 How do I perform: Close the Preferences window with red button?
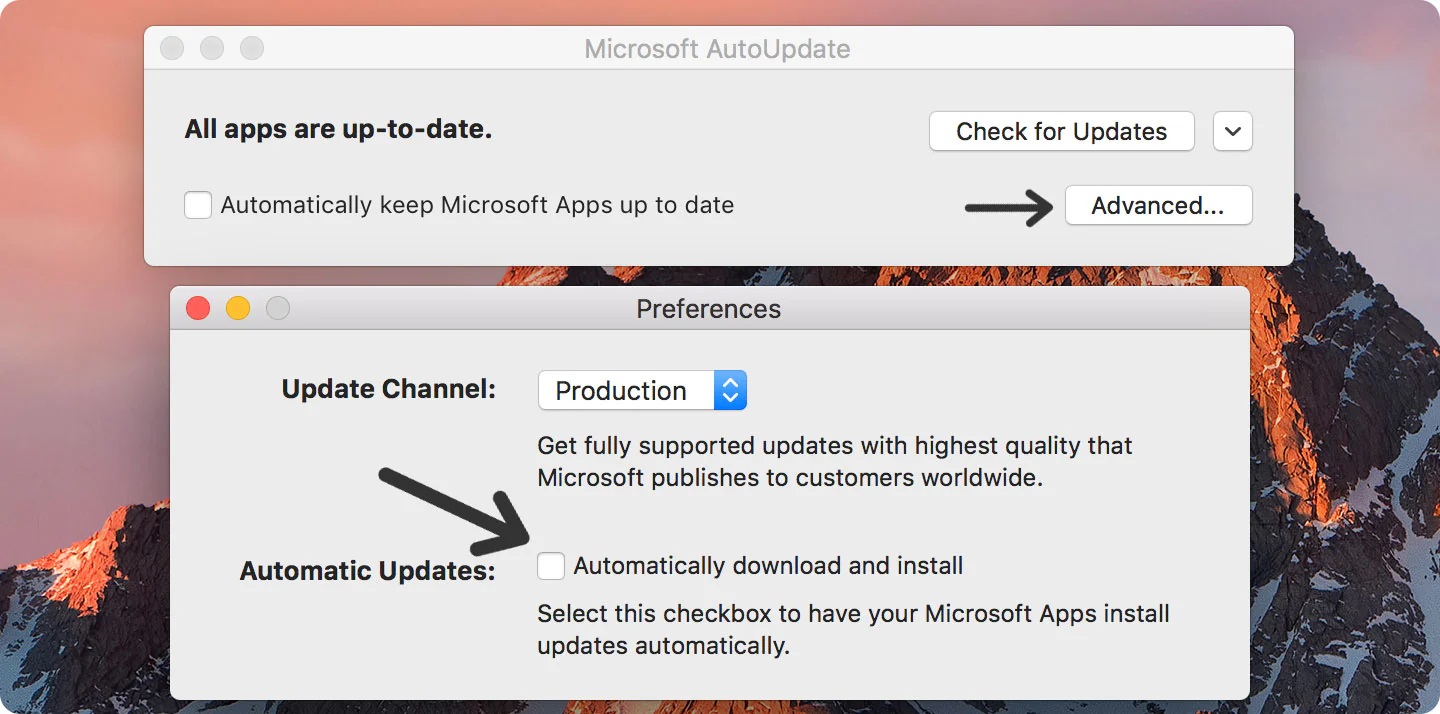(x=198, y=309)
